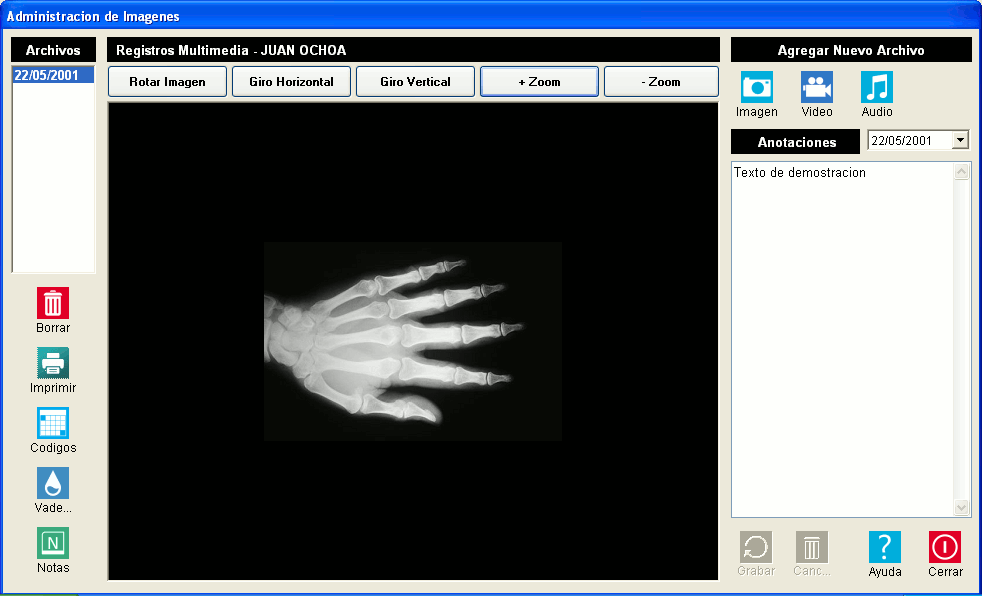
Task: Add a new Video file icon
Action: [817, 87]
